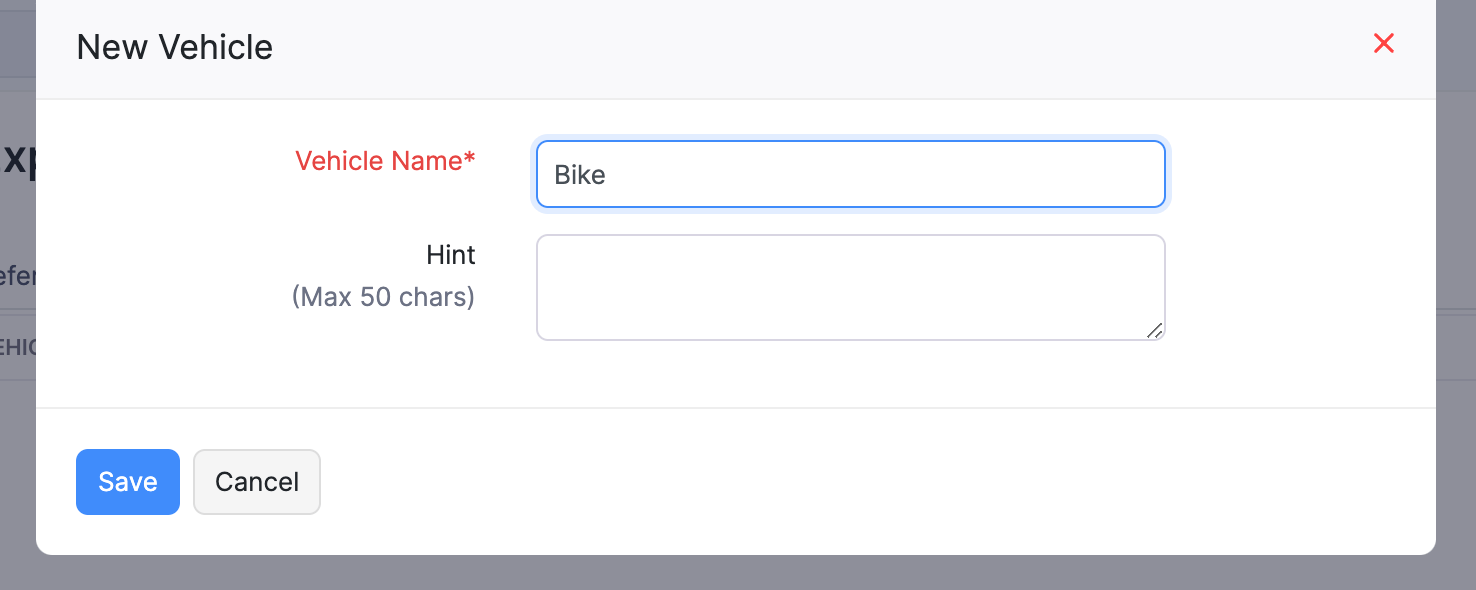Click the "(Max 50 chars)" note
The height and width of the screenshot is (590, 1476).
point(383,297)
